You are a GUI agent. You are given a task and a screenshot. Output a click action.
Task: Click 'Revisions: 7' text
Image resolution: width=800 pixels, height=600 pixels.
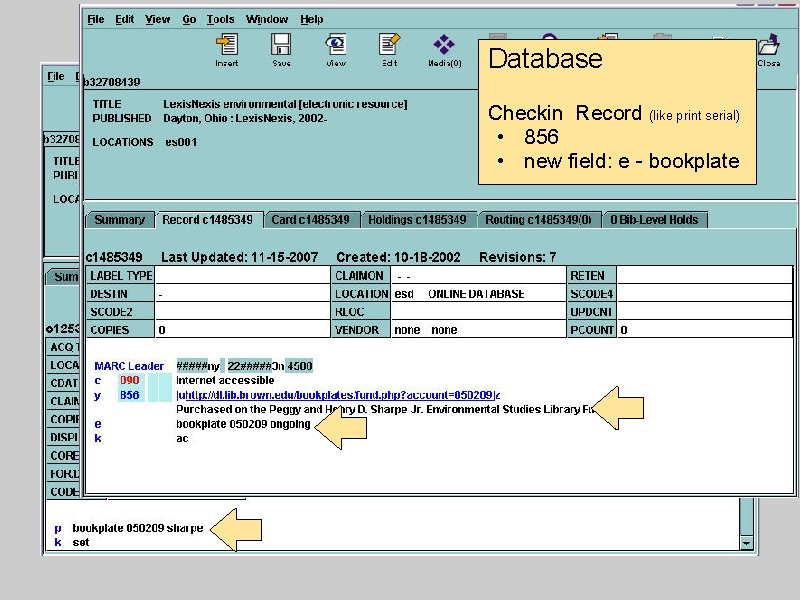[517, 257]
